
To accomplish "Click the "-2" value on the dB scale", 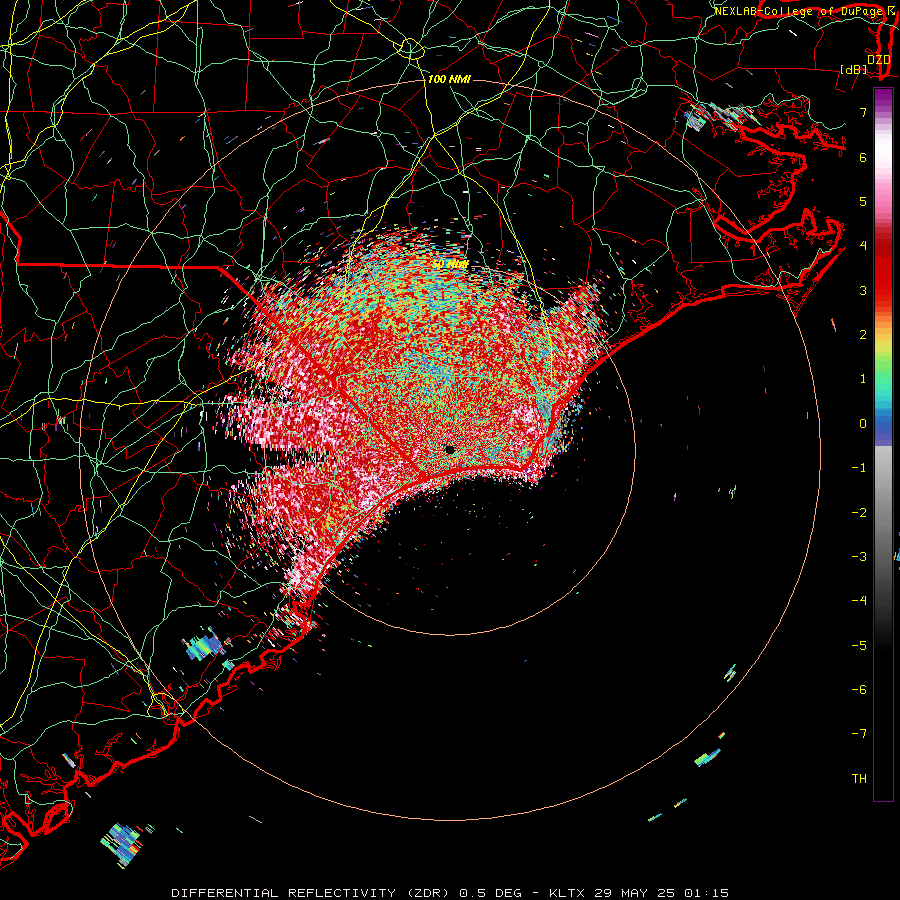I will (859, 513).
